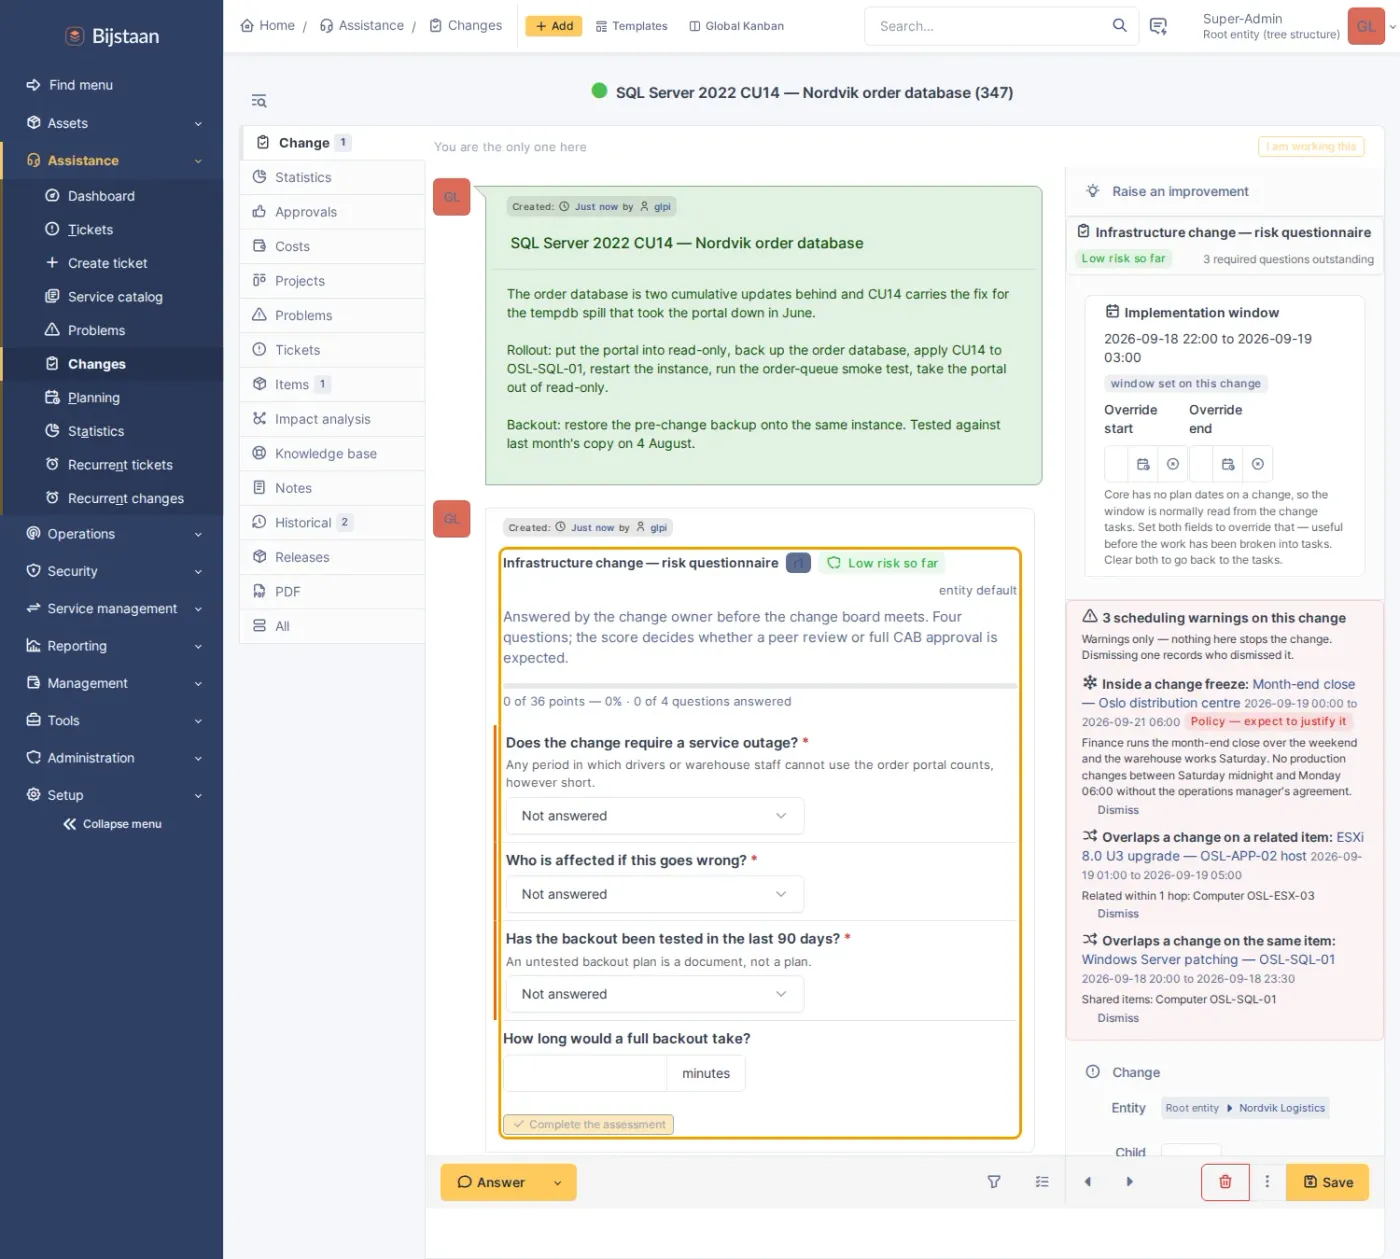
Task: Click the timeline filter funnel icon
Action: click(x=994, y=1182)
